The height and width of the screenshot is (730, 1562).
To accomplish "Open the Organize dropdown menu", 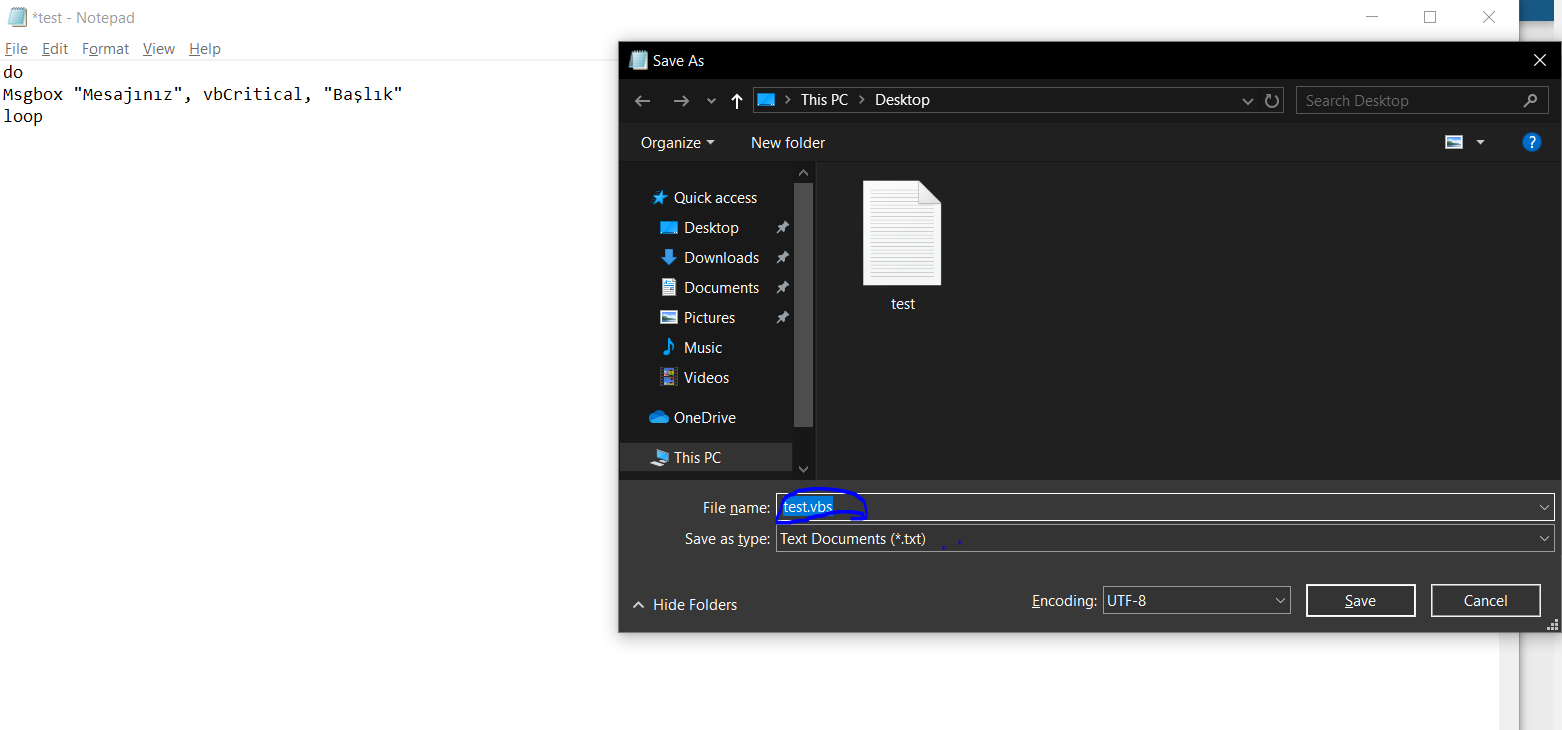I will click(677, 143).
